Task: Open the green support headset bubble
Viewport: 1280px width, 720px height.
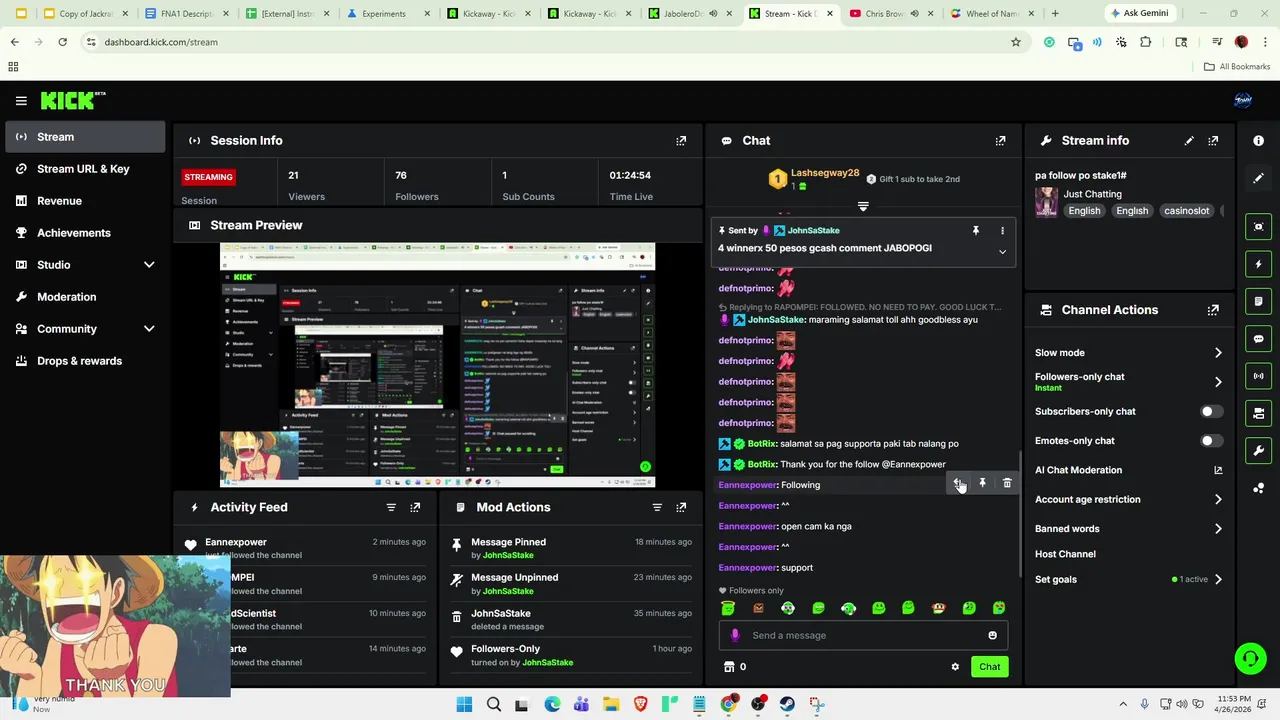Action: (1250, 658)
